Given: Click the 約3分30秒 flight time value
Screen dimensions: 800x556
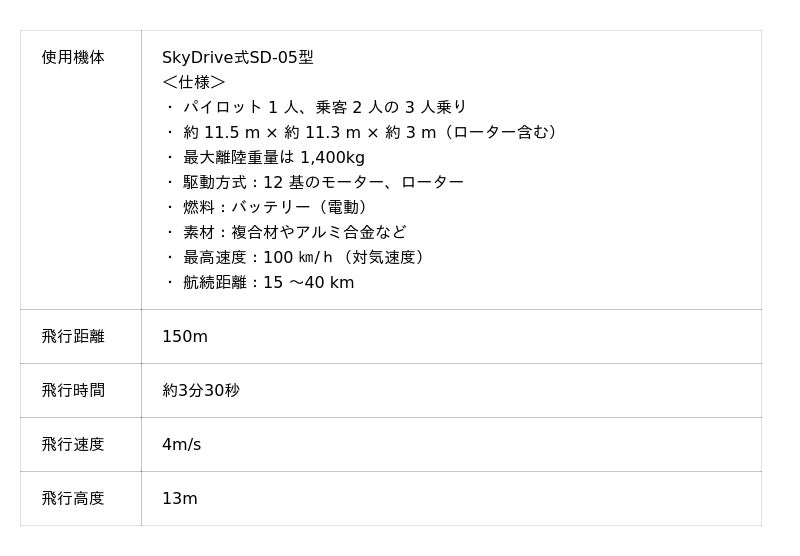Looking at the screenshot, I should (x=201, y=391).
